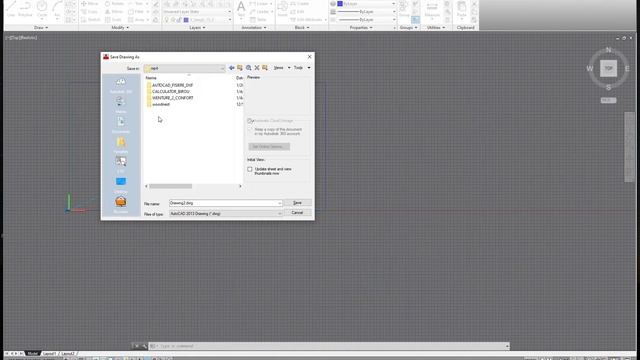This screenshot has height=360, width=640.
Task: Click the Cancel button
Action: pyautogui.click(x=298, y=213)
